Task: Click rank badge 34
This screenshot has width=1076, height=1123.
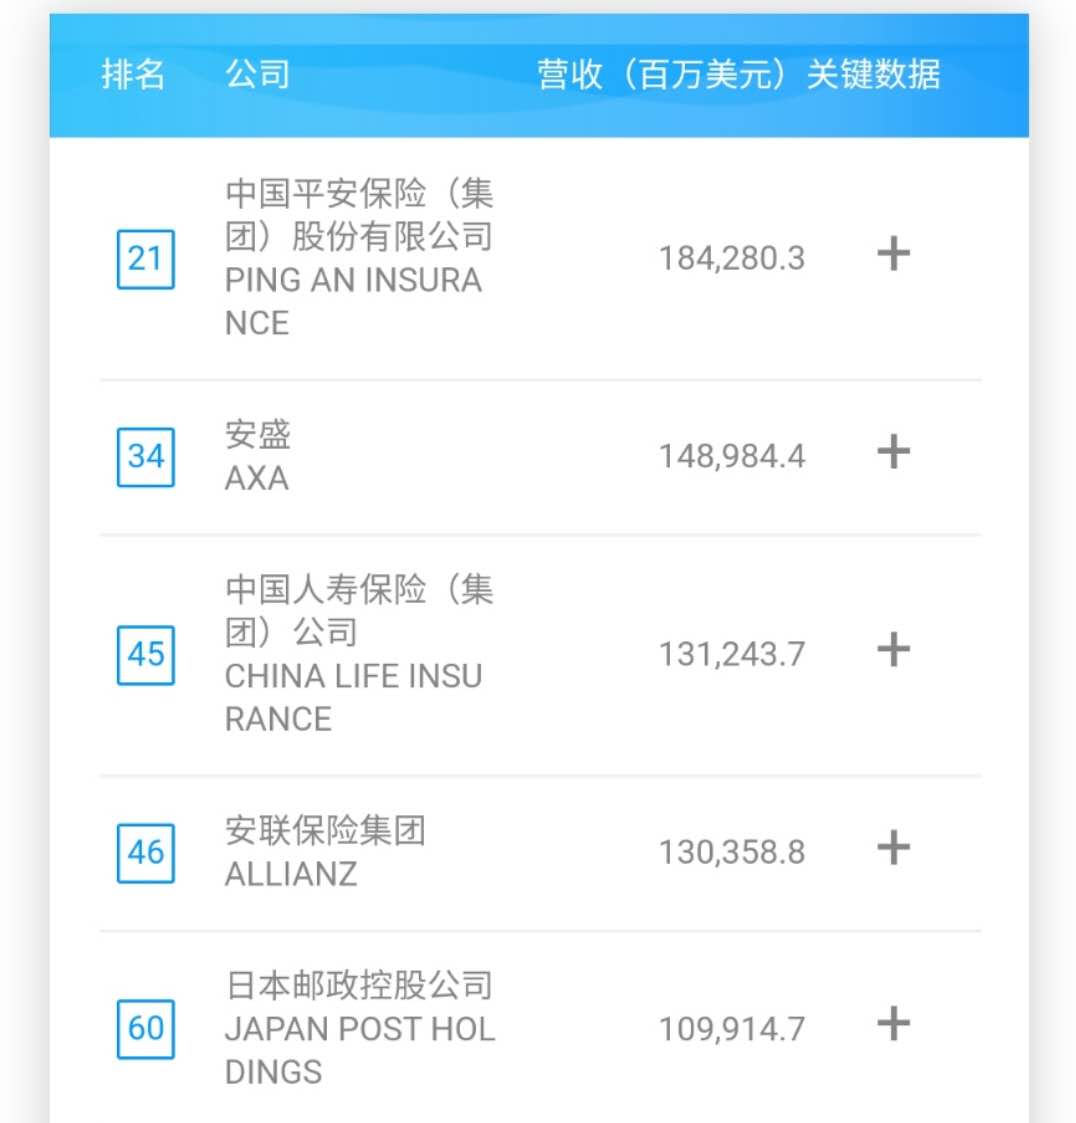Action: coord(145,457)
